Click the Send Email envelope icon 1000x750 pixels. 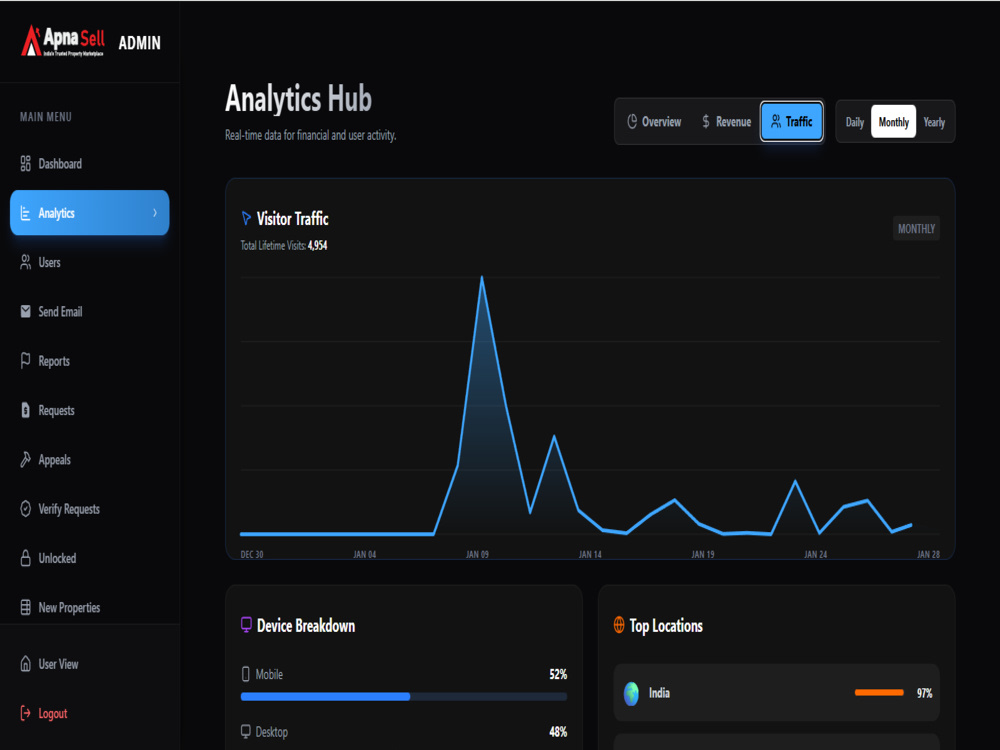(x=26, y=311)
